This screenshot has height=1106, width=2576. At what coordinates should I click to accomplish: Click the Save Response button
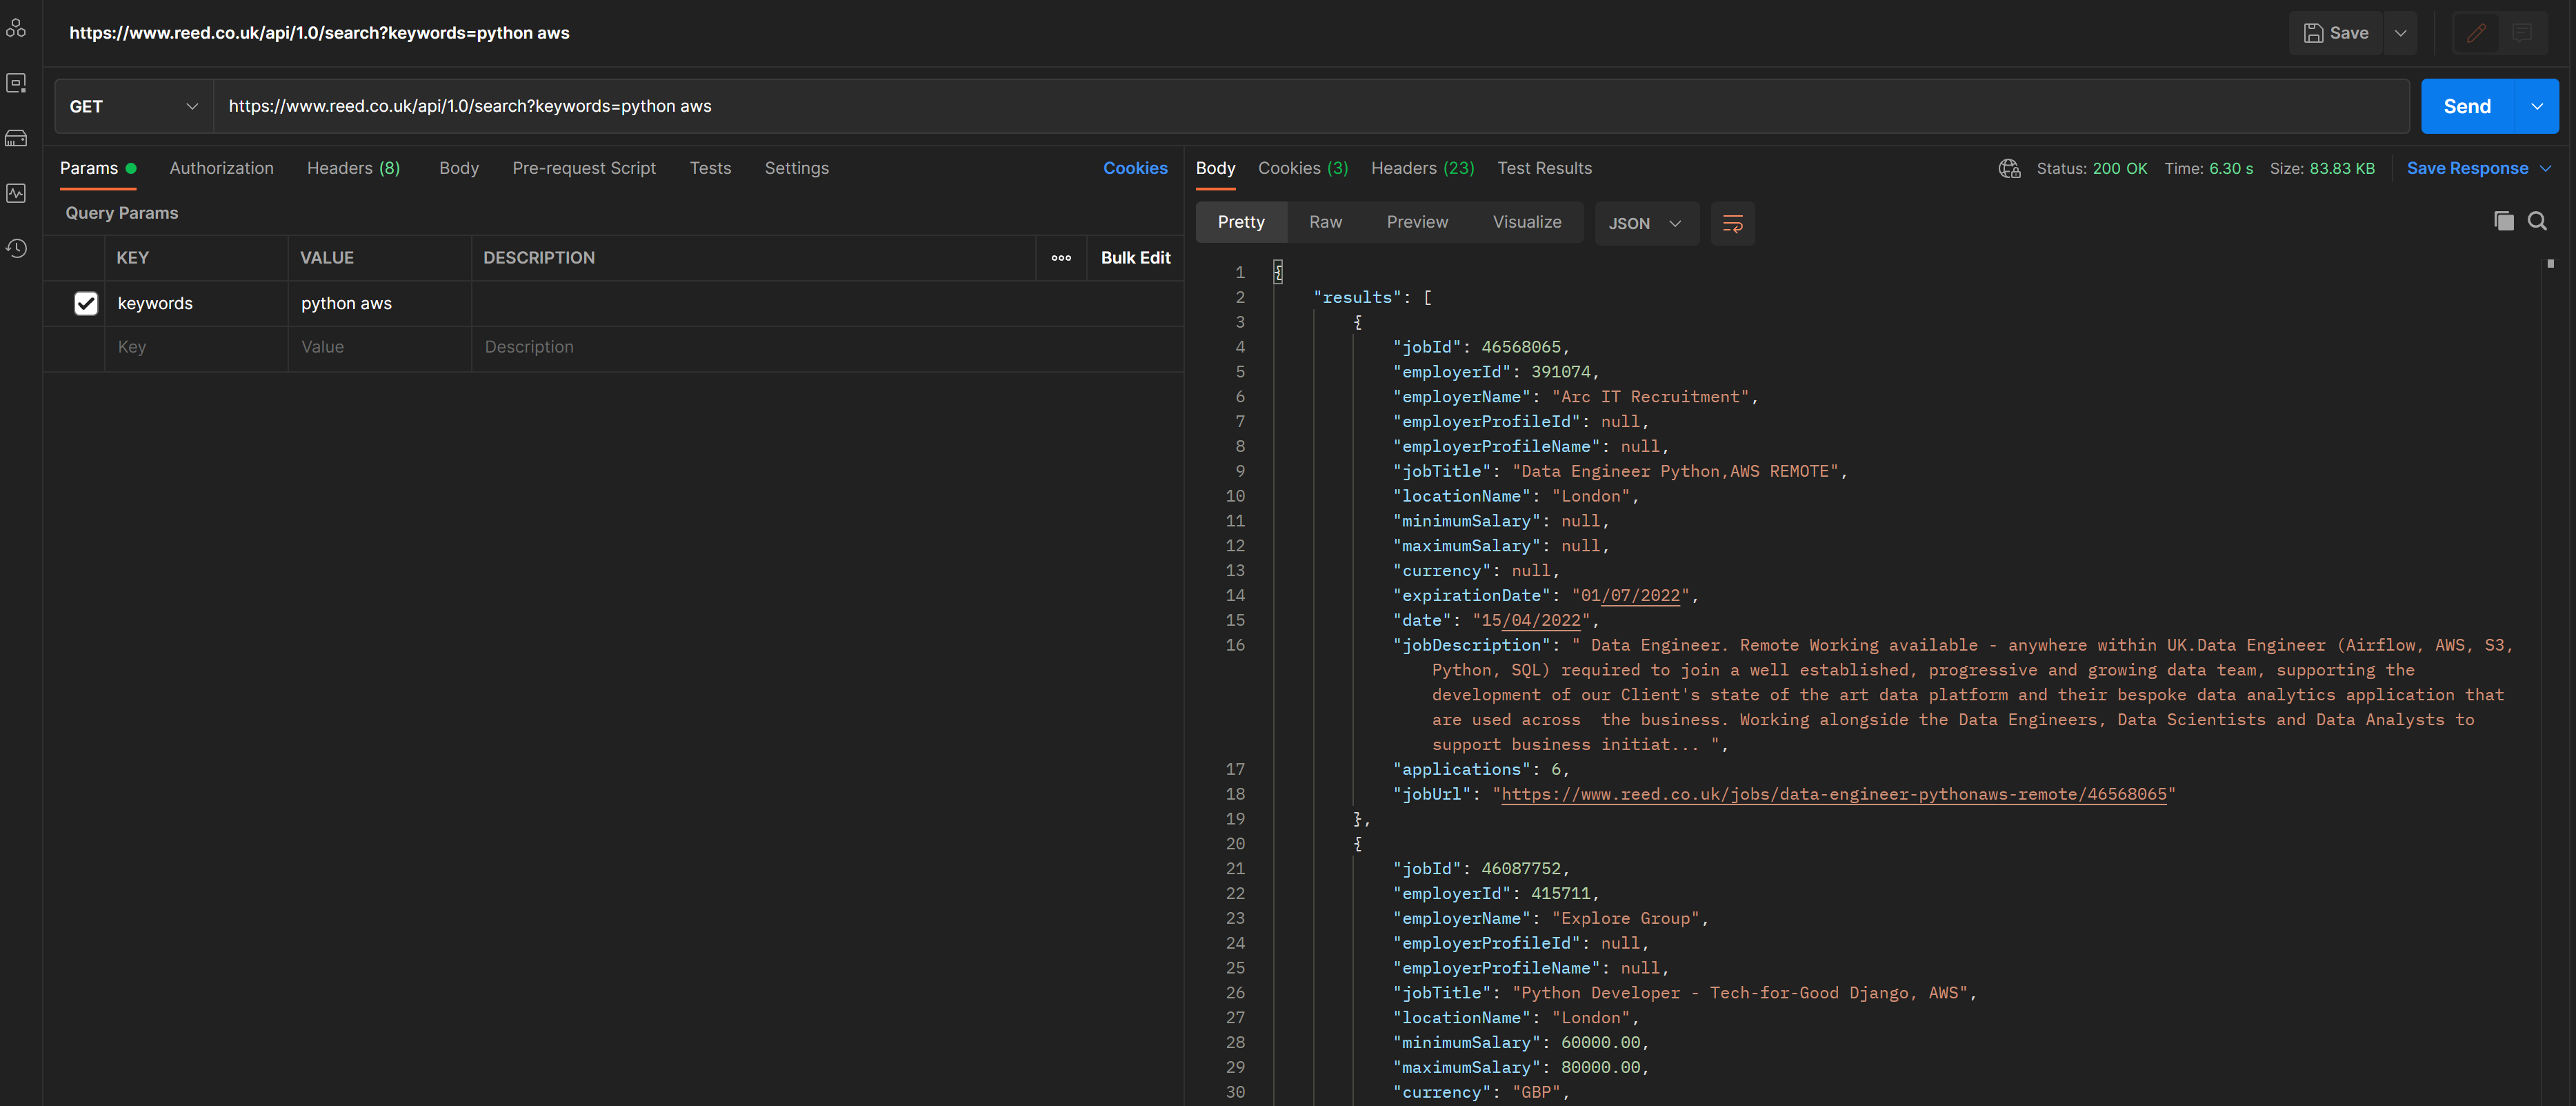(x=2467, y=168)
